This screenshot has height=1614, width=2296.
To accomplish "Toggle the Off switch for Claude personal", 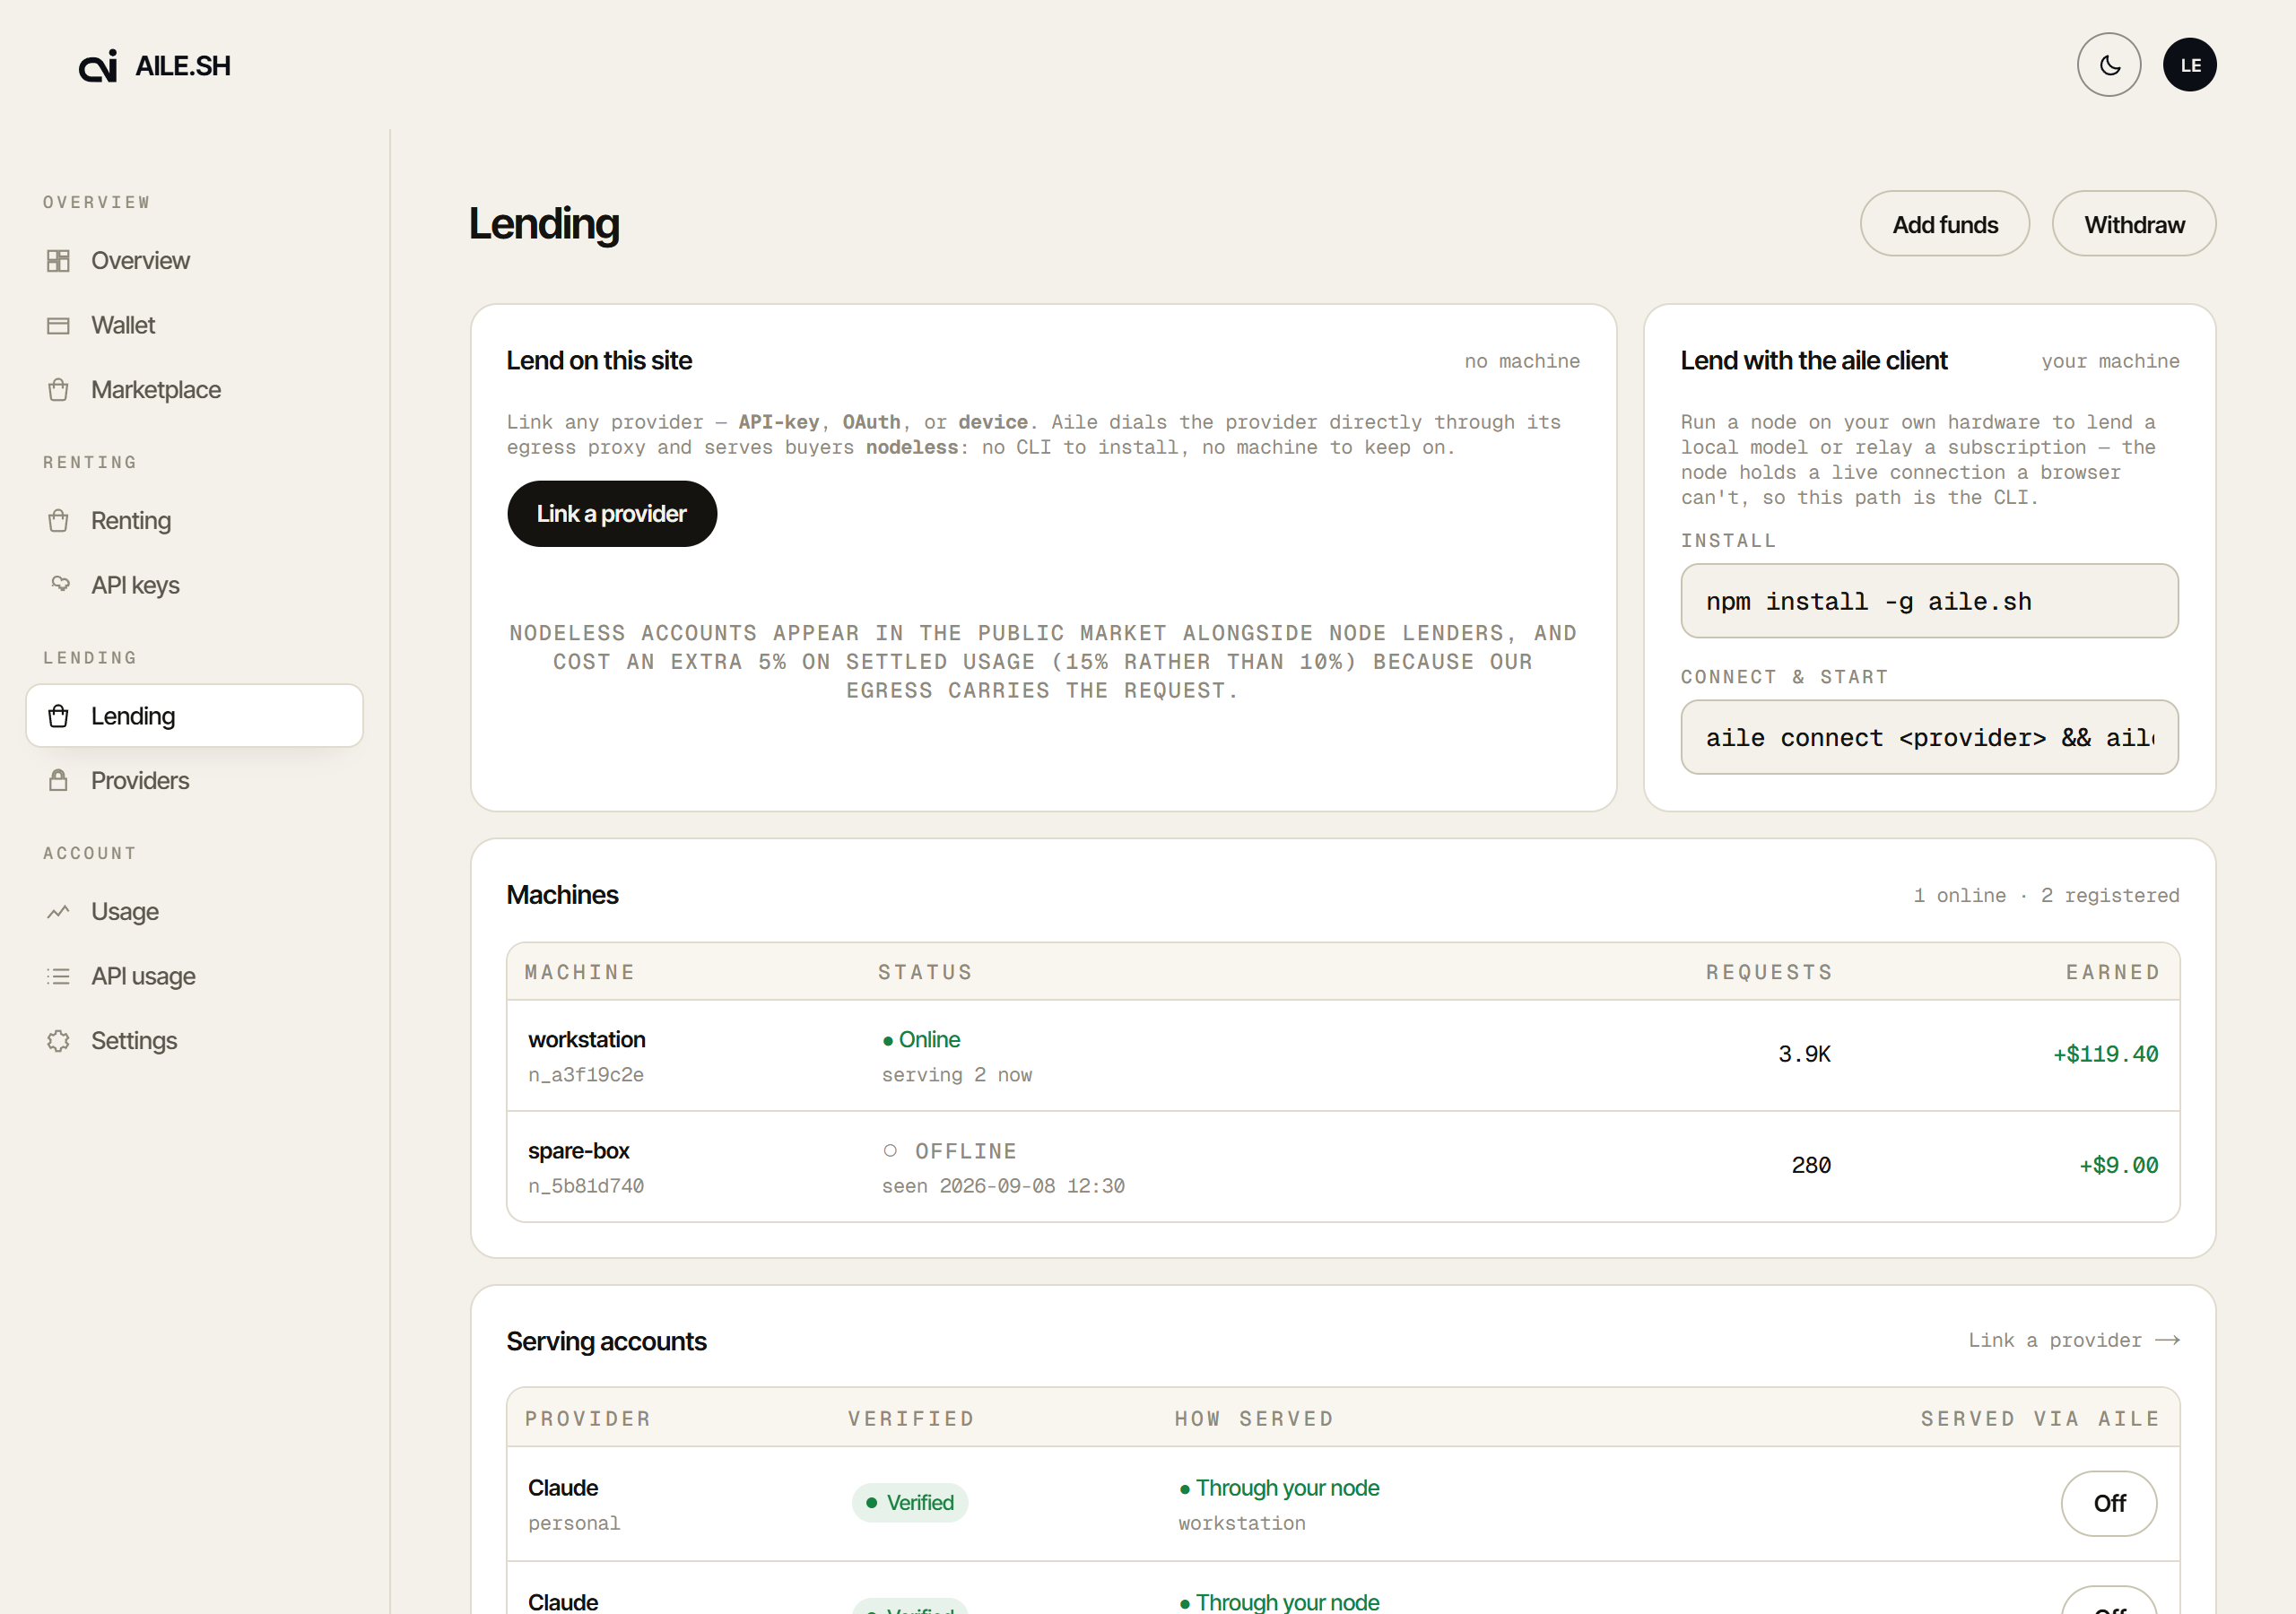I will pos(2108,1503).
